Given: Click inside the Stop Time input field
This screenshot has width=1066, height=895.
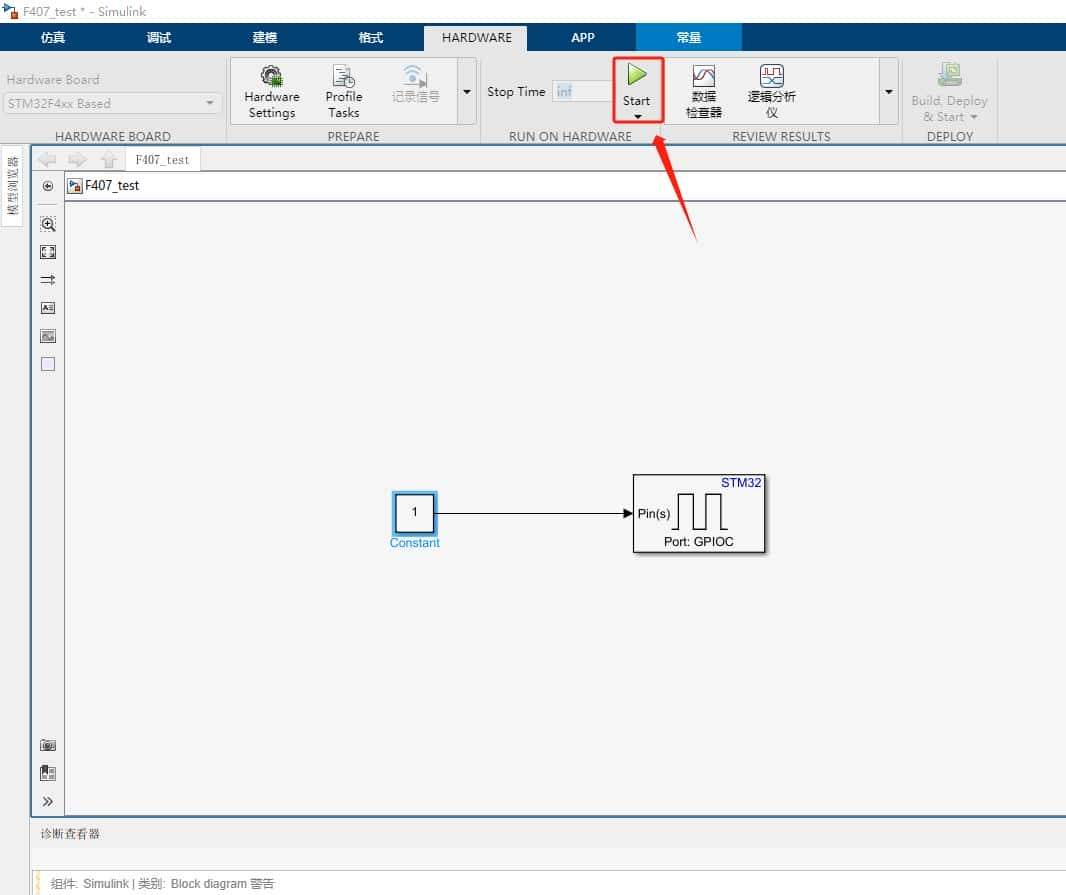Looking at the screenshot, I should (580, 91).
